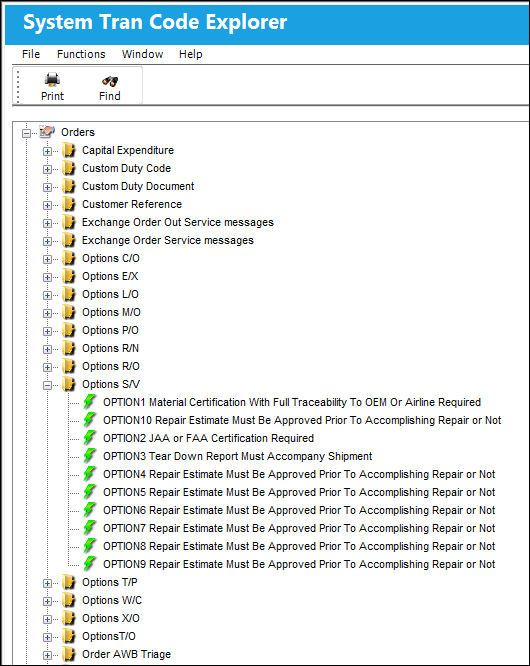
Task: Expand the Options L/O node
Action: tap(48, 295)
